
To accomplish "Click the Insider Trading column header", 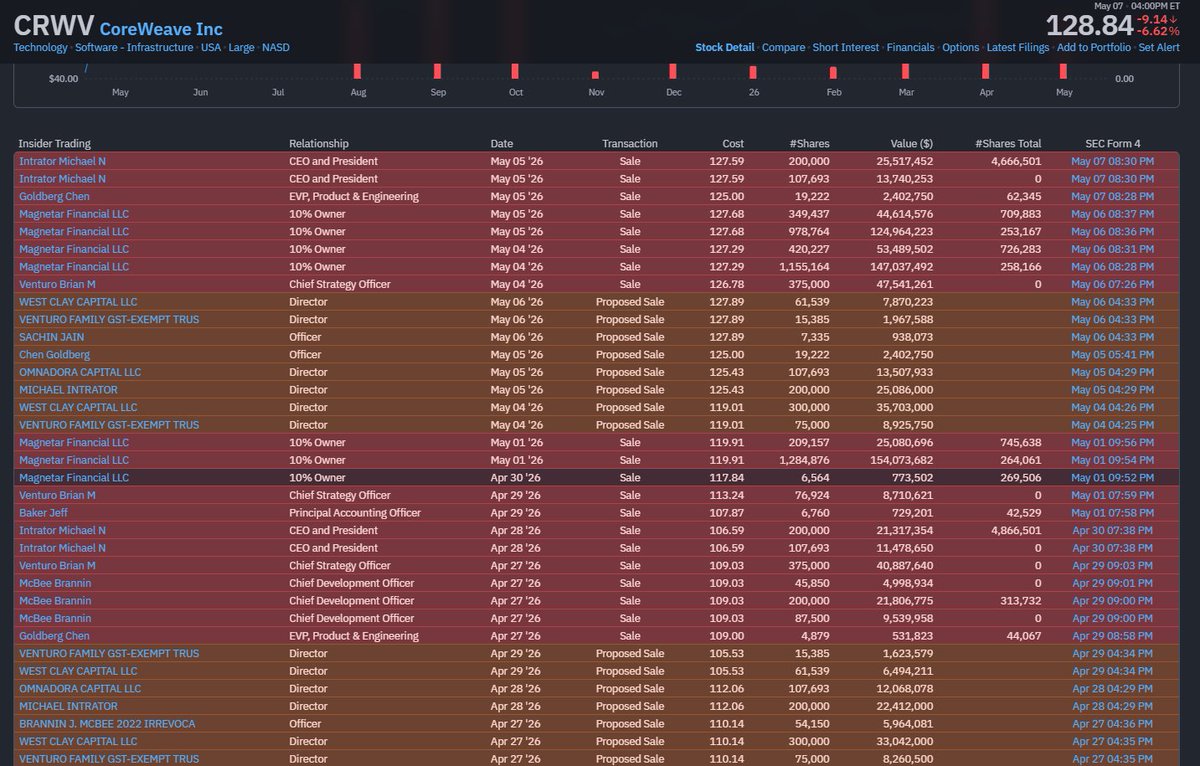I will pos(54,144).
